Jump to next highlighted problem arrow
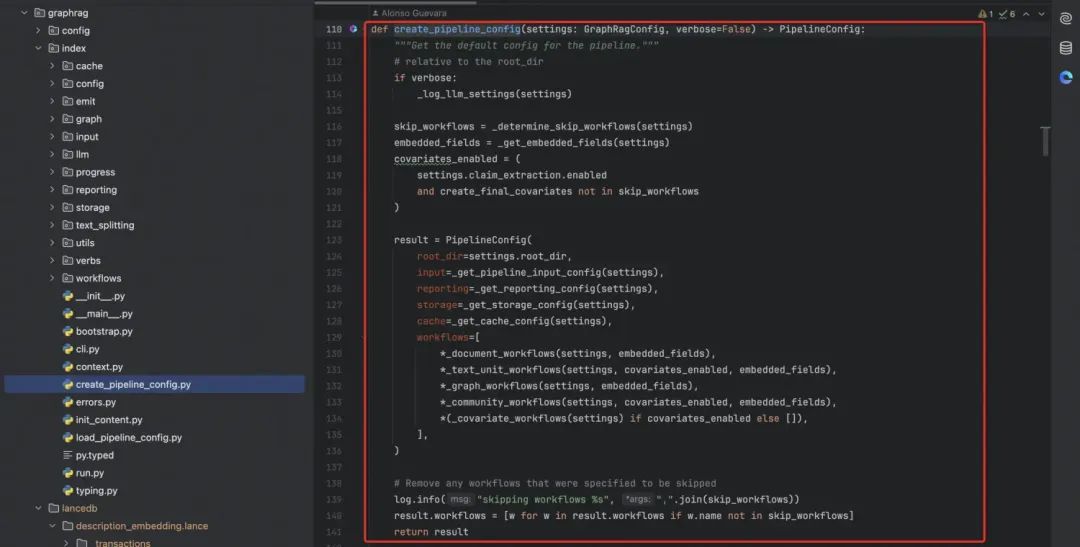Viewport: 1080px width, 547px height. (1042, 14)
